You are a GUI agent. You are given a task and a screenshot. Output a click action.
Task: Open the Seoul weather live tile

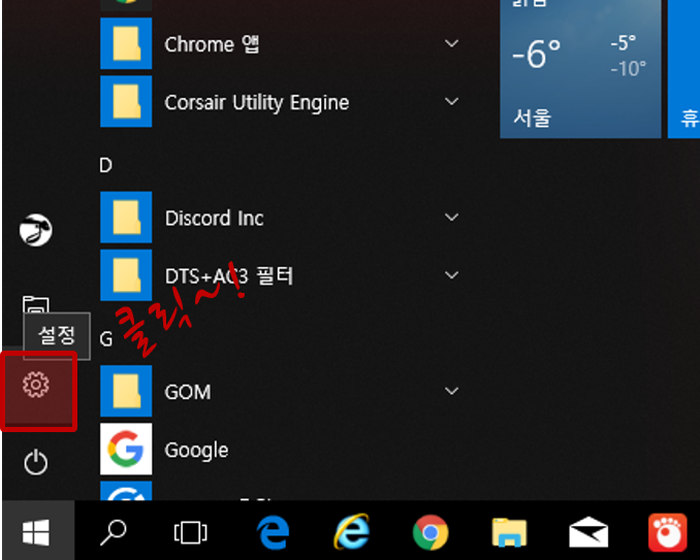point(580,69)
